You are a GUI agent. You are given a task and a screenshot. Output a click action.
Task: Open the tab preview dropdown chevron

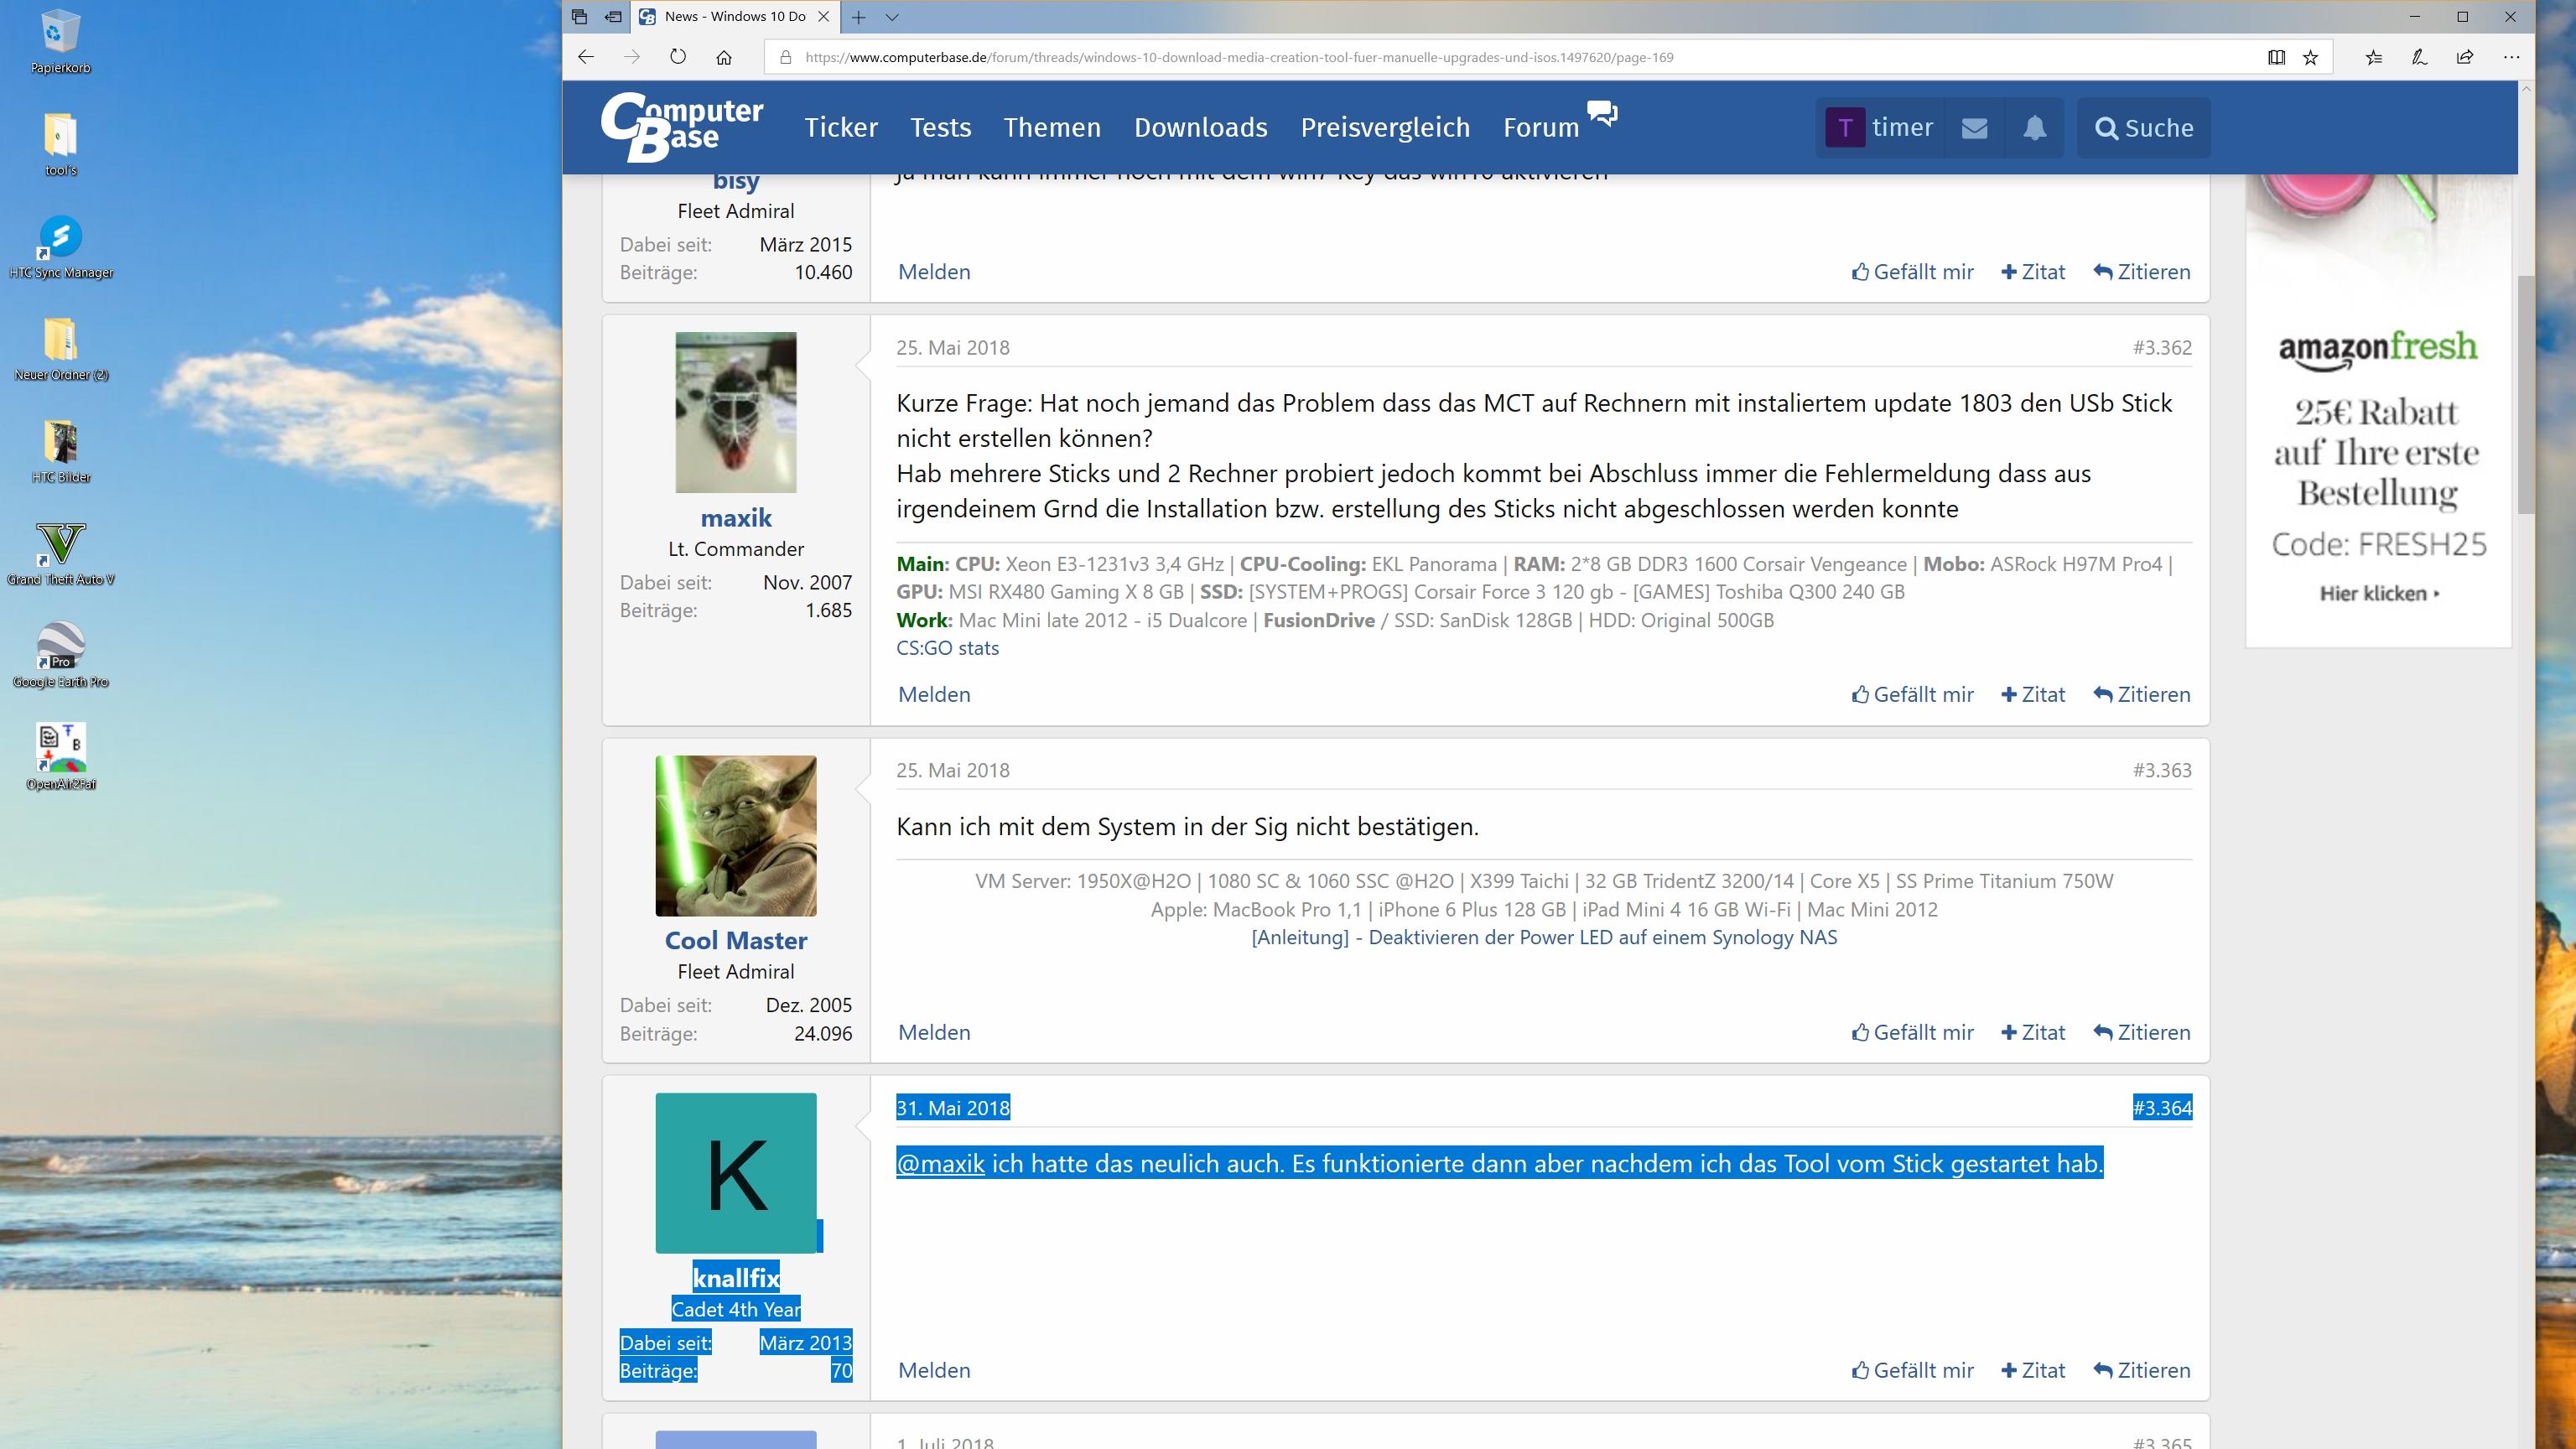[892, 17]
